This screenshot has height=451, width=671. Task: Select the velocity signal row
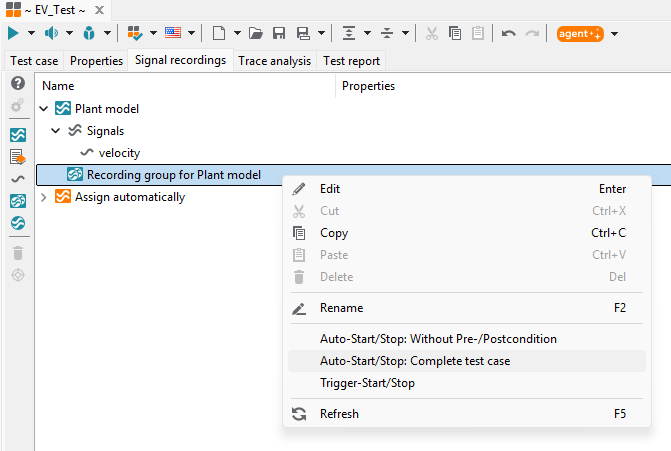click(x=119, y=153)
